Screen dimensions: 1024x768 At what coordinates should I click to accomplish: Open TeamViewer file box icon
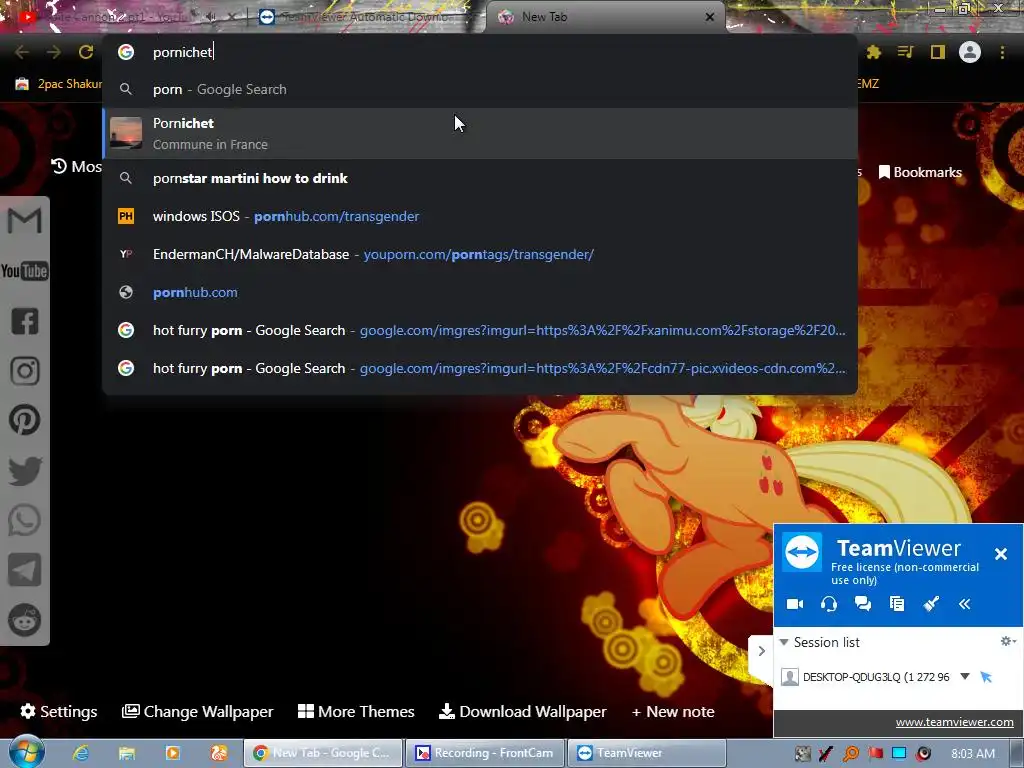point(897,604)
